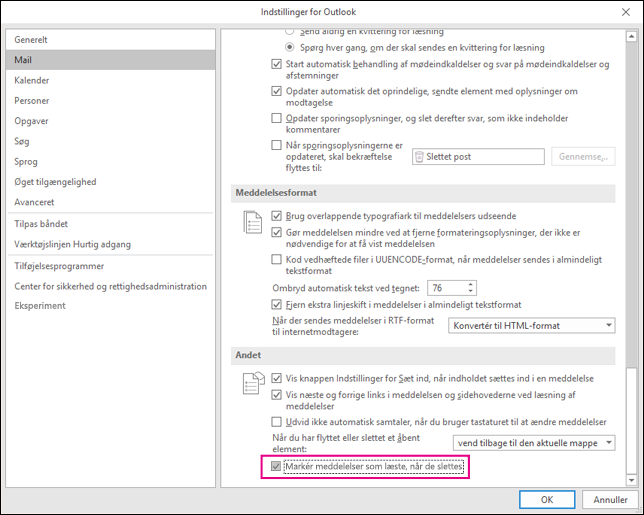Click the Annuller button

(610, 499)
